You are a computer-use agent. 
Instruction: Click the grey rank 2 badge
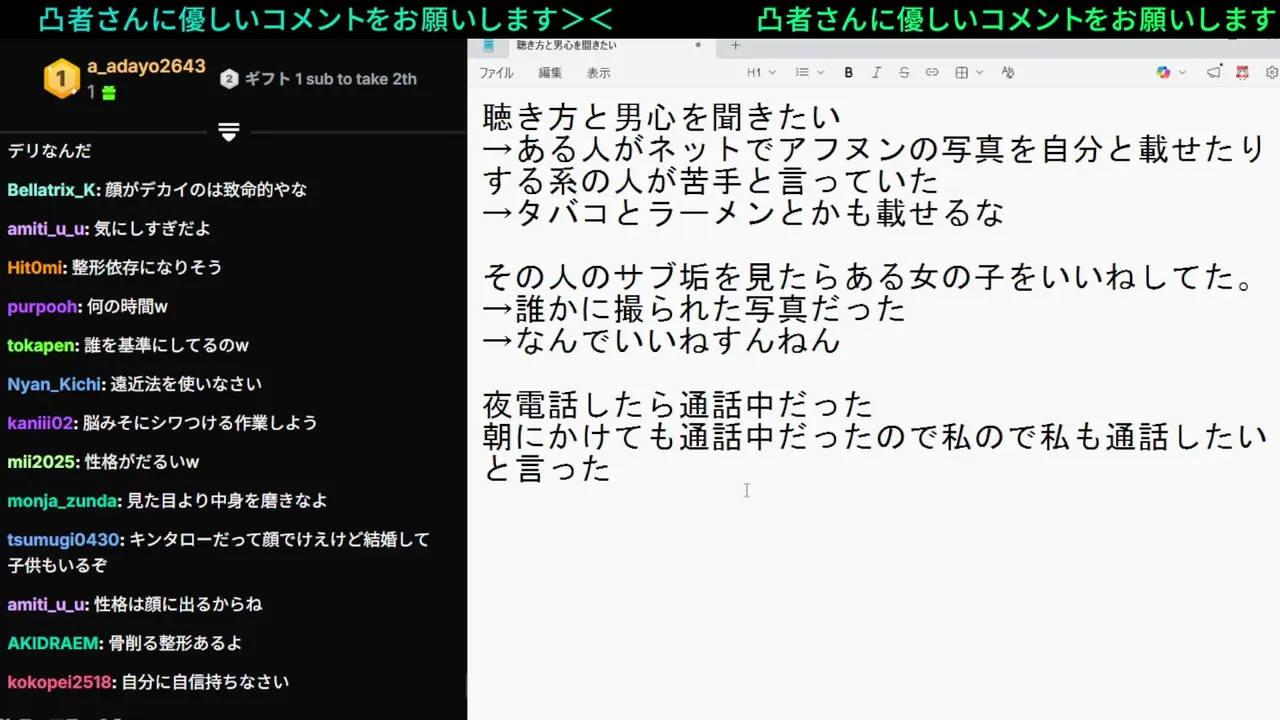coord(229,79)
